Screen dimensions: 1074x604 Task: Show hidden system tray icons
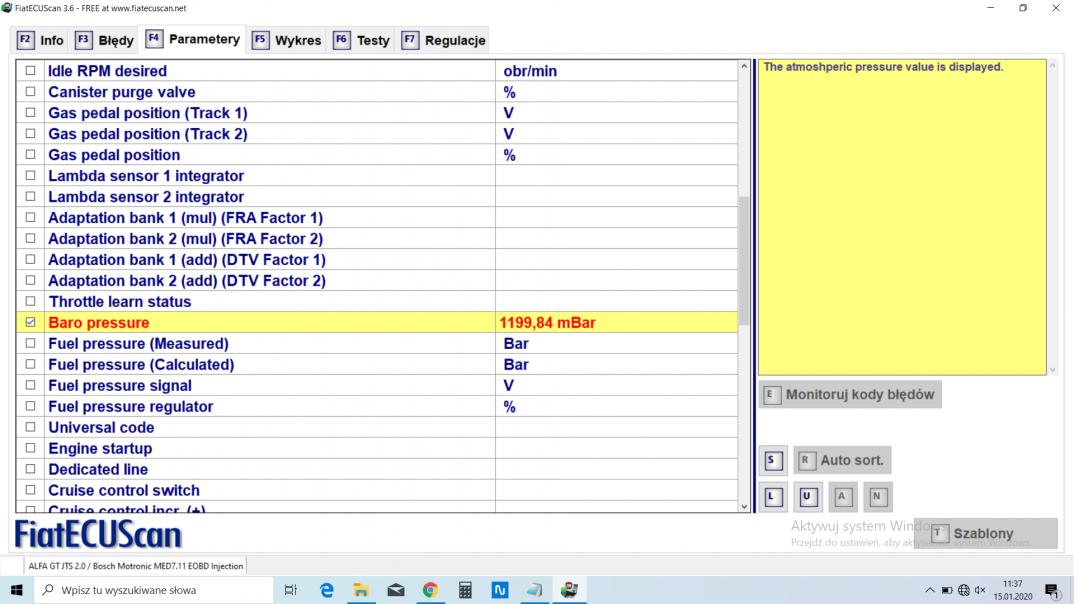929,590
